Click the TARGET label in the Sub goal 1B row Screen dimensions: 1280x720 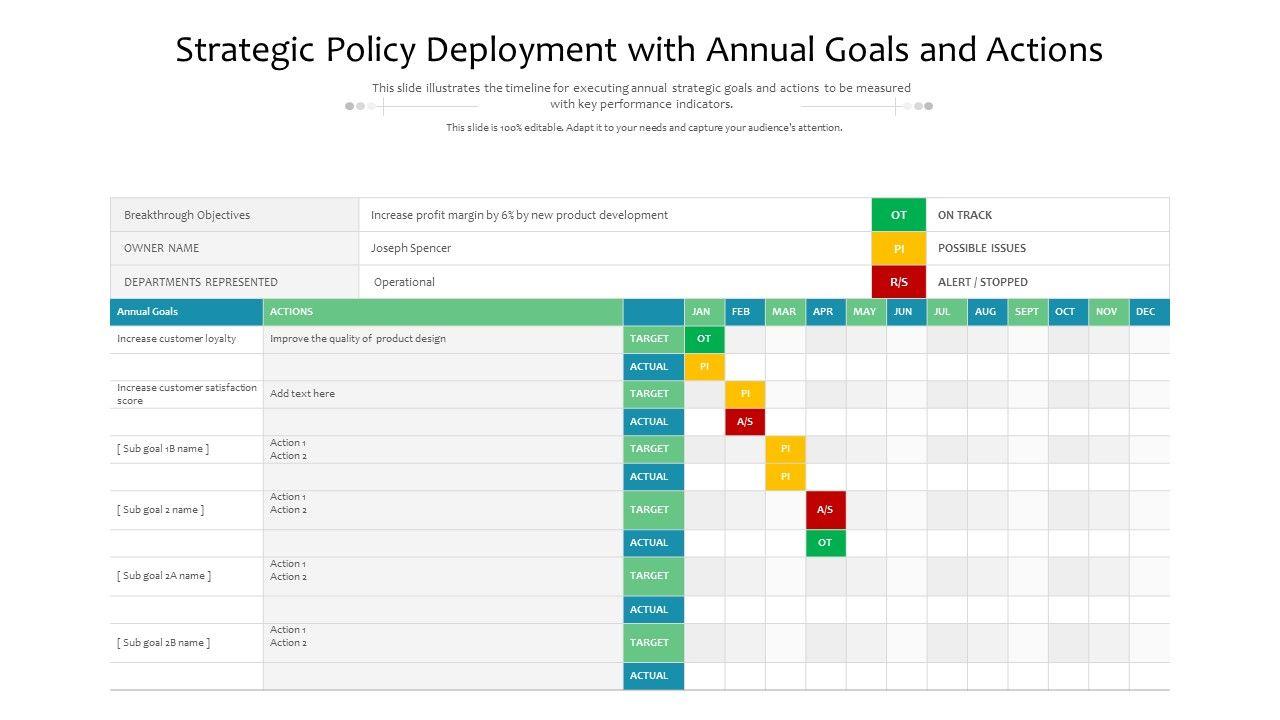coord(654,449)
